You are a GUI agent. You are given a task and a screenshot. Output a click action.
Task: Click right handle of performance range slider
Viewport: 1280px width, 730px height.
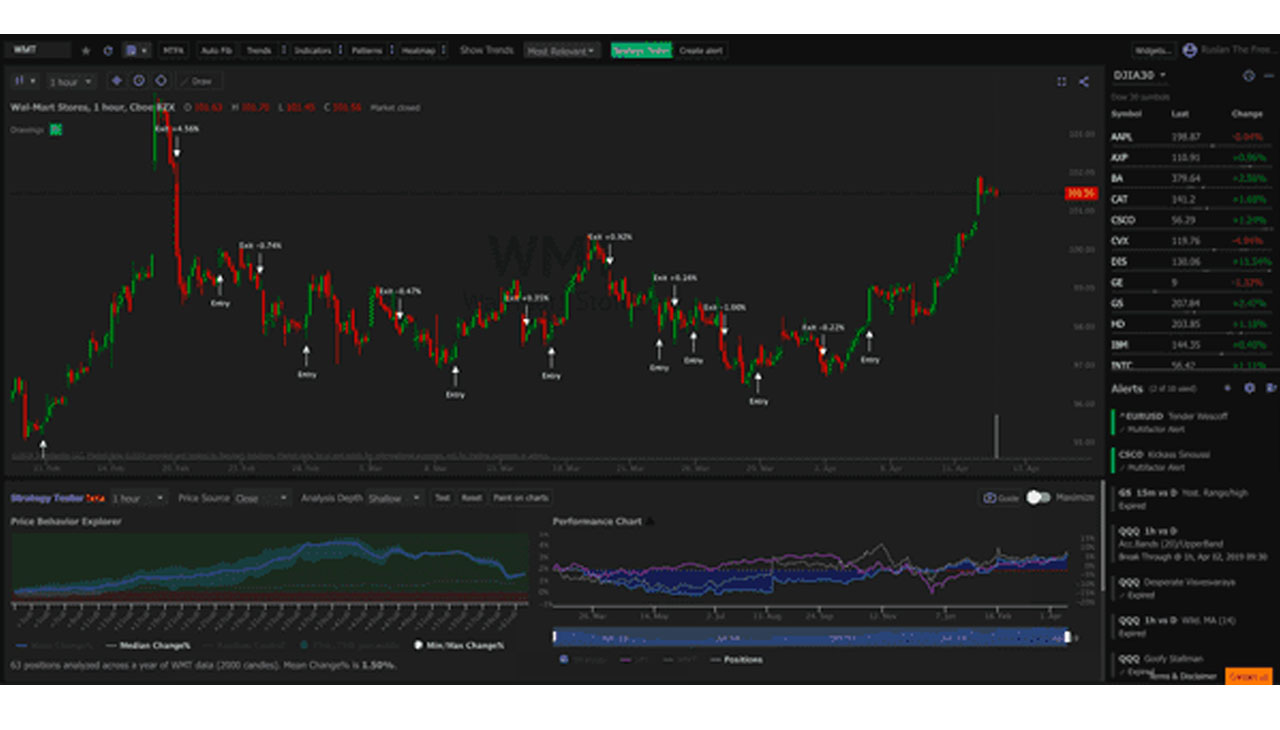click(x=1067, y=637)
